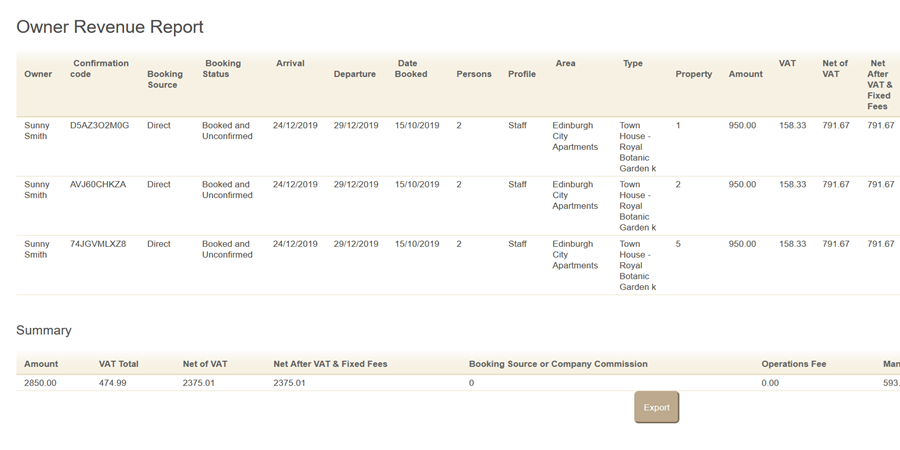This screenshot has width=900, height=450.
Task: Click the Amount column header in bookings table
Action: tap(746, 74)
